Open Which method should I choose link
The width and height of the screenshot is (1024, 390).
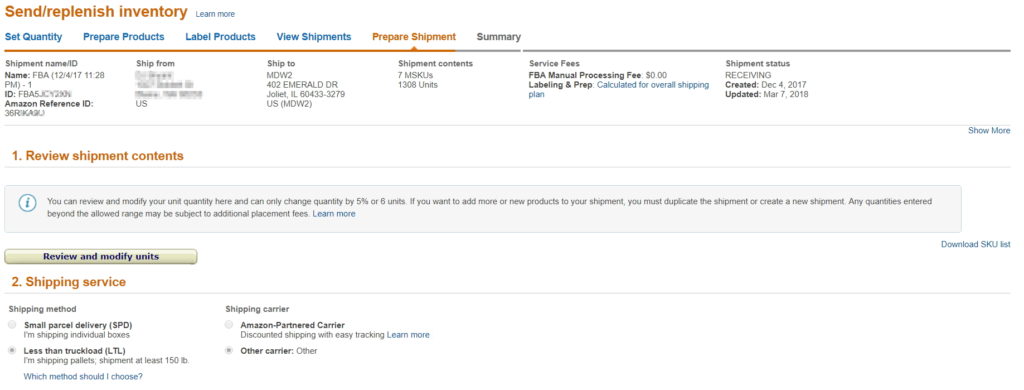tap(83, 376)
